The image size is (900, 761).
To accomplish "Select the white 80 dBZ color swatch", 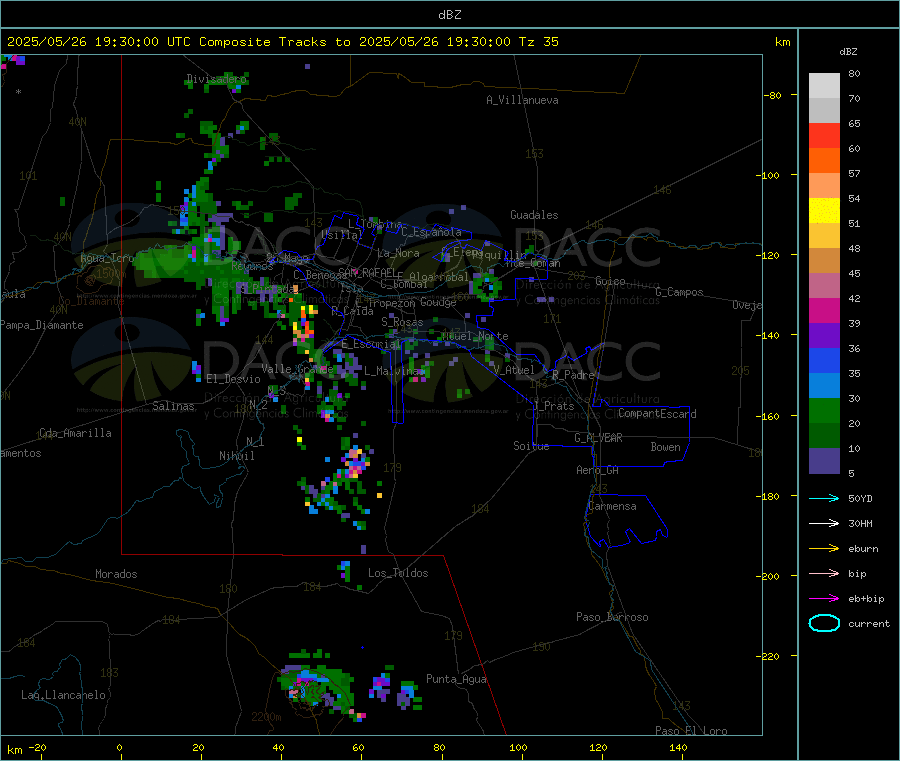I will point(824,86).
